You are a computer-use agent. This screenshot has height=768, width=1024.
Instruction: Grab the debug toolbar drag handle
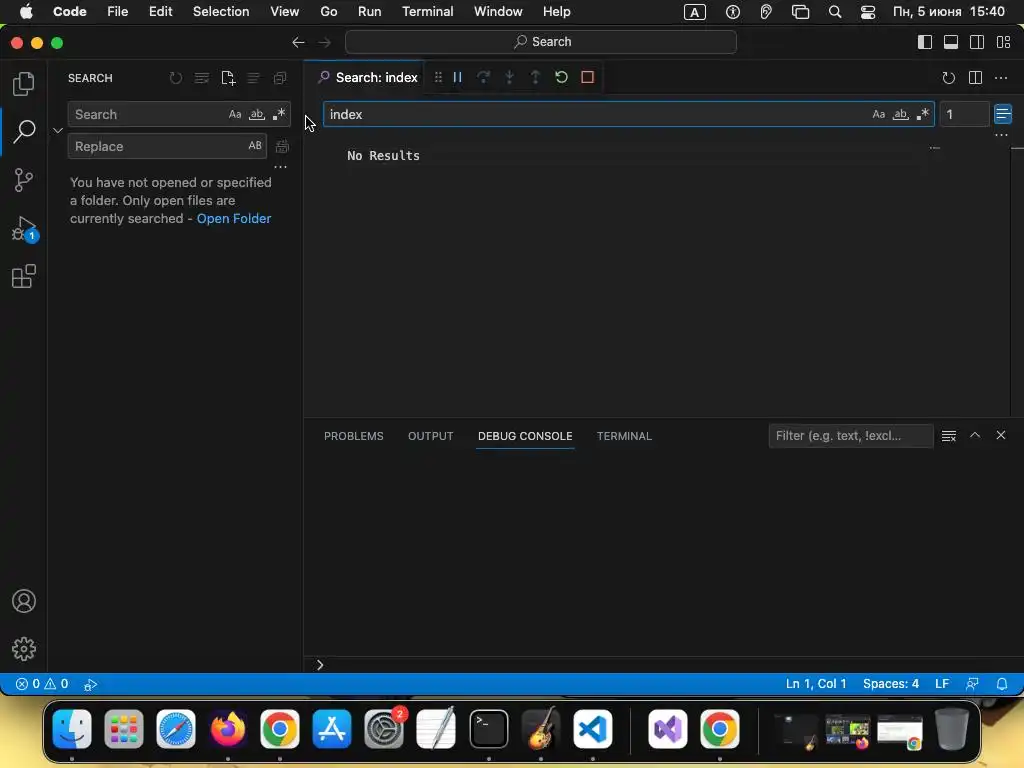(x=438, y=77)
